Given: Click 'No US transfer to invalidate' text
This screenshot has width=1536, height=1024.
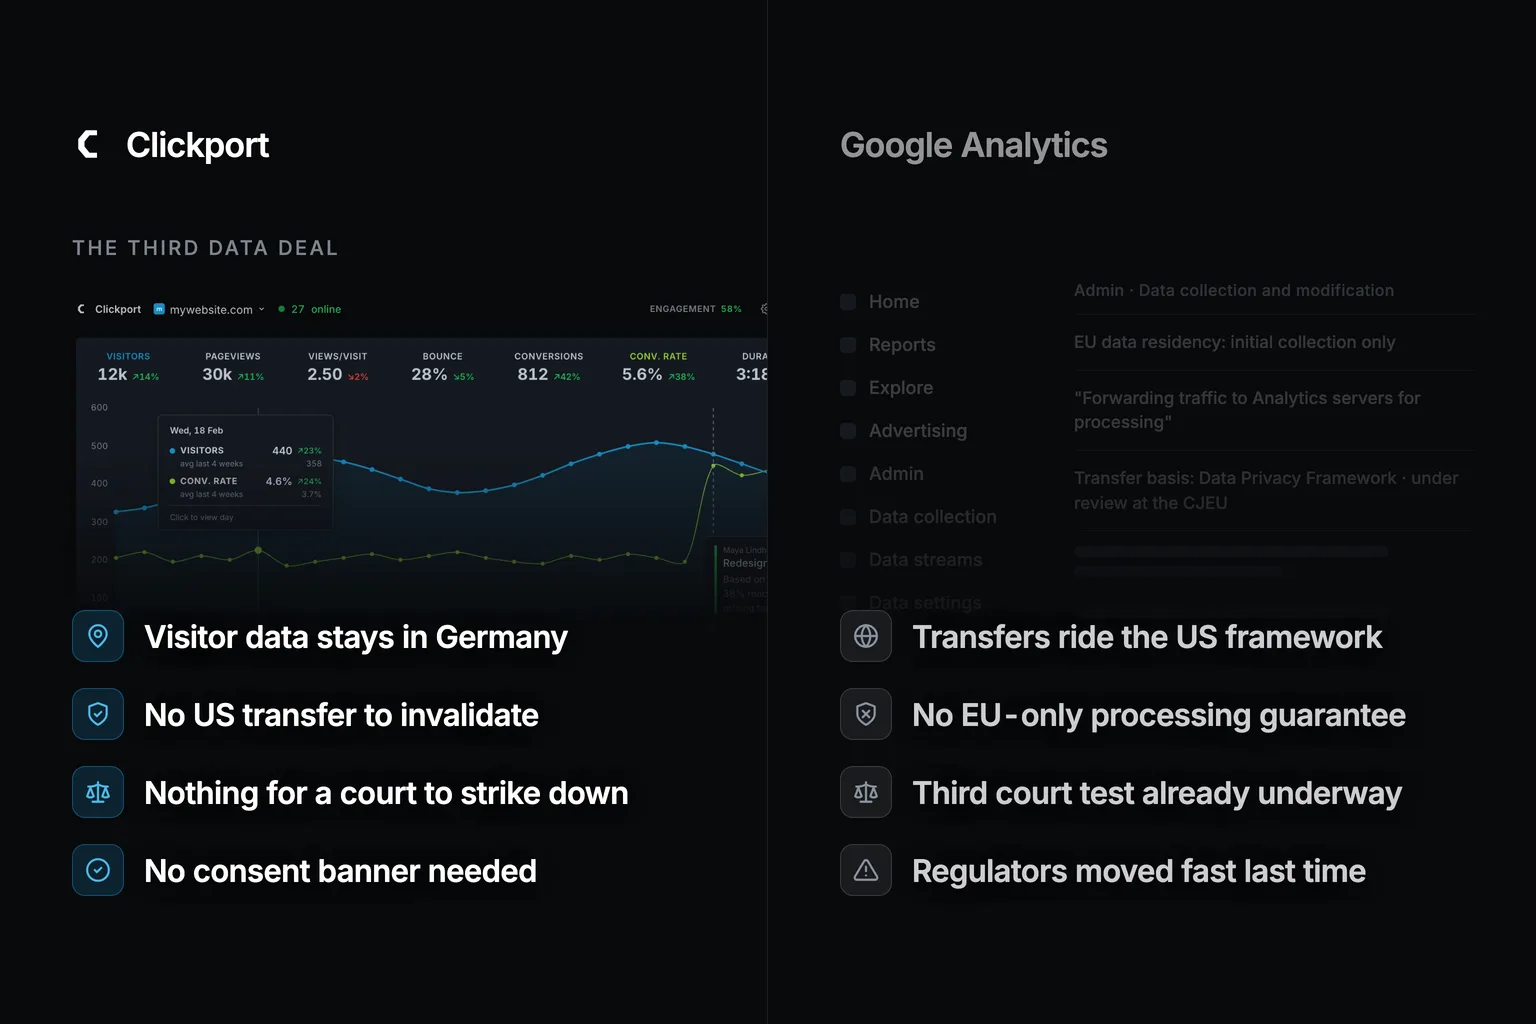Looking at the screenshot, I should coord(341,715).
